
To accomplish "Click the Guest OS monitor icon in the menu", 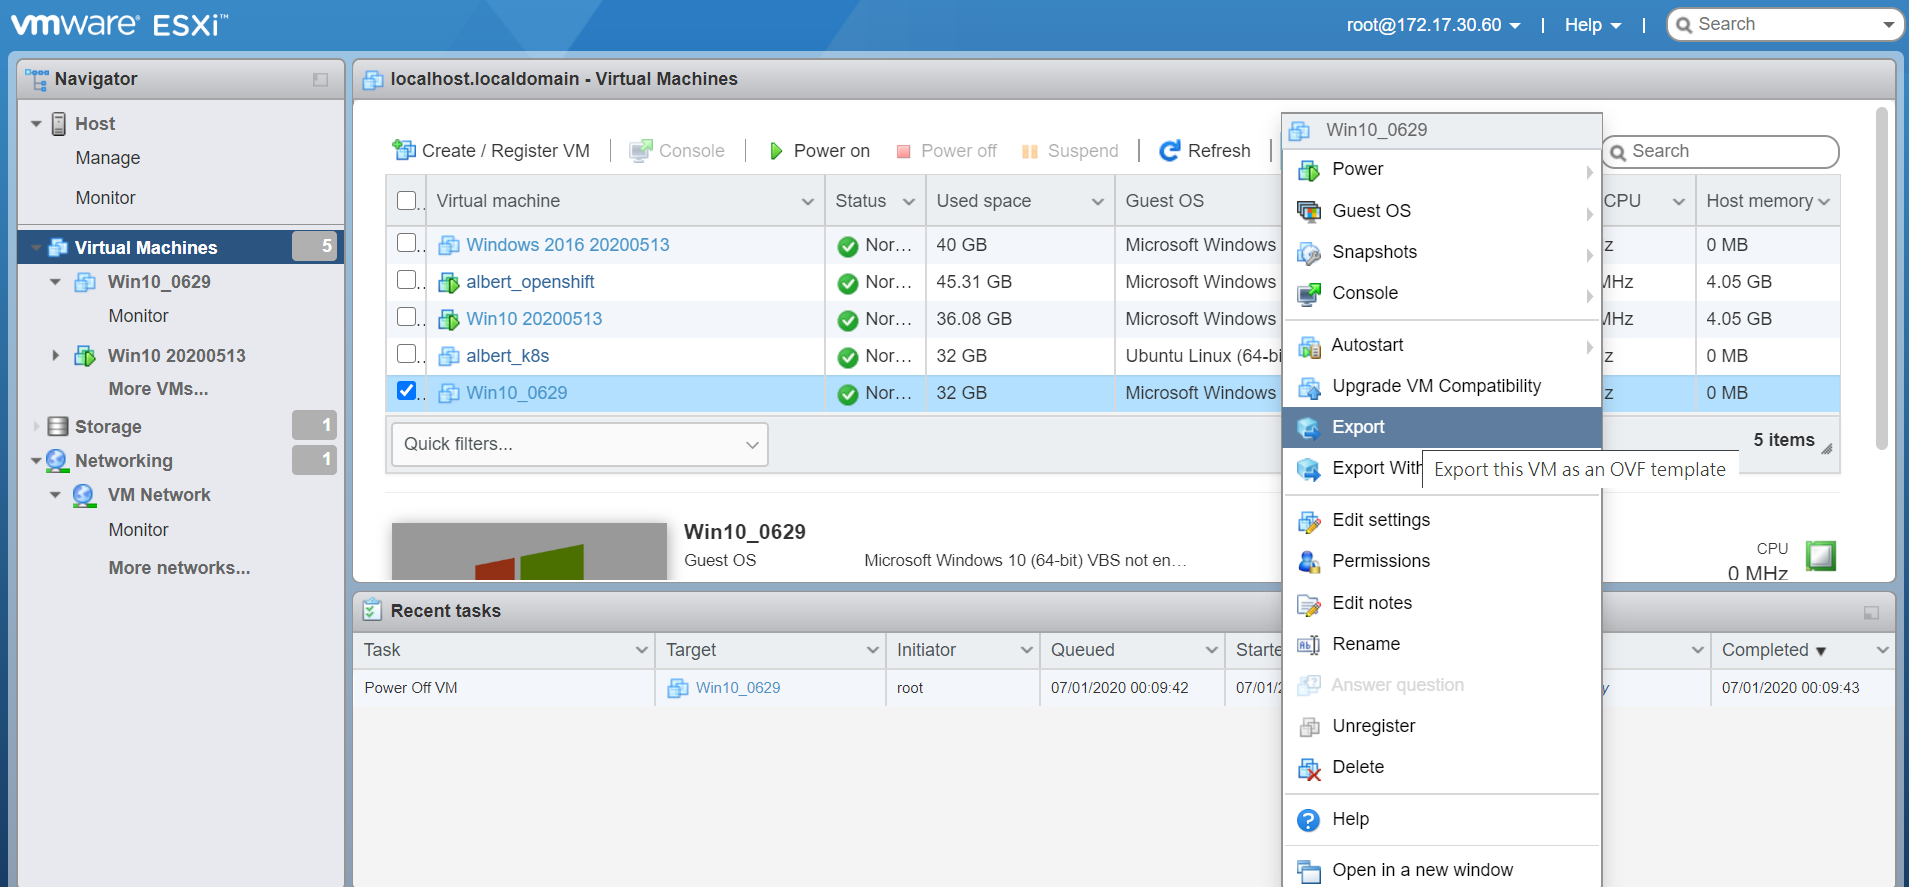I will tap(1308, 211).
